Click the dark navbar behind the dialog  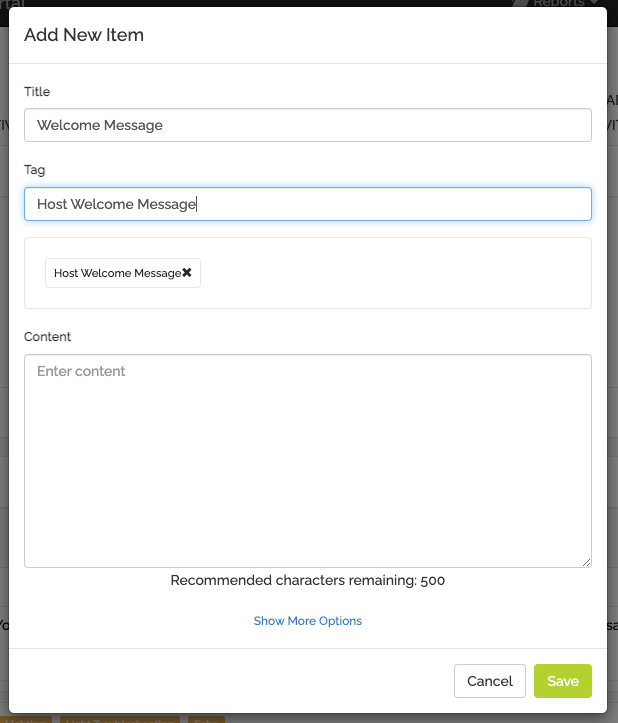277,3
